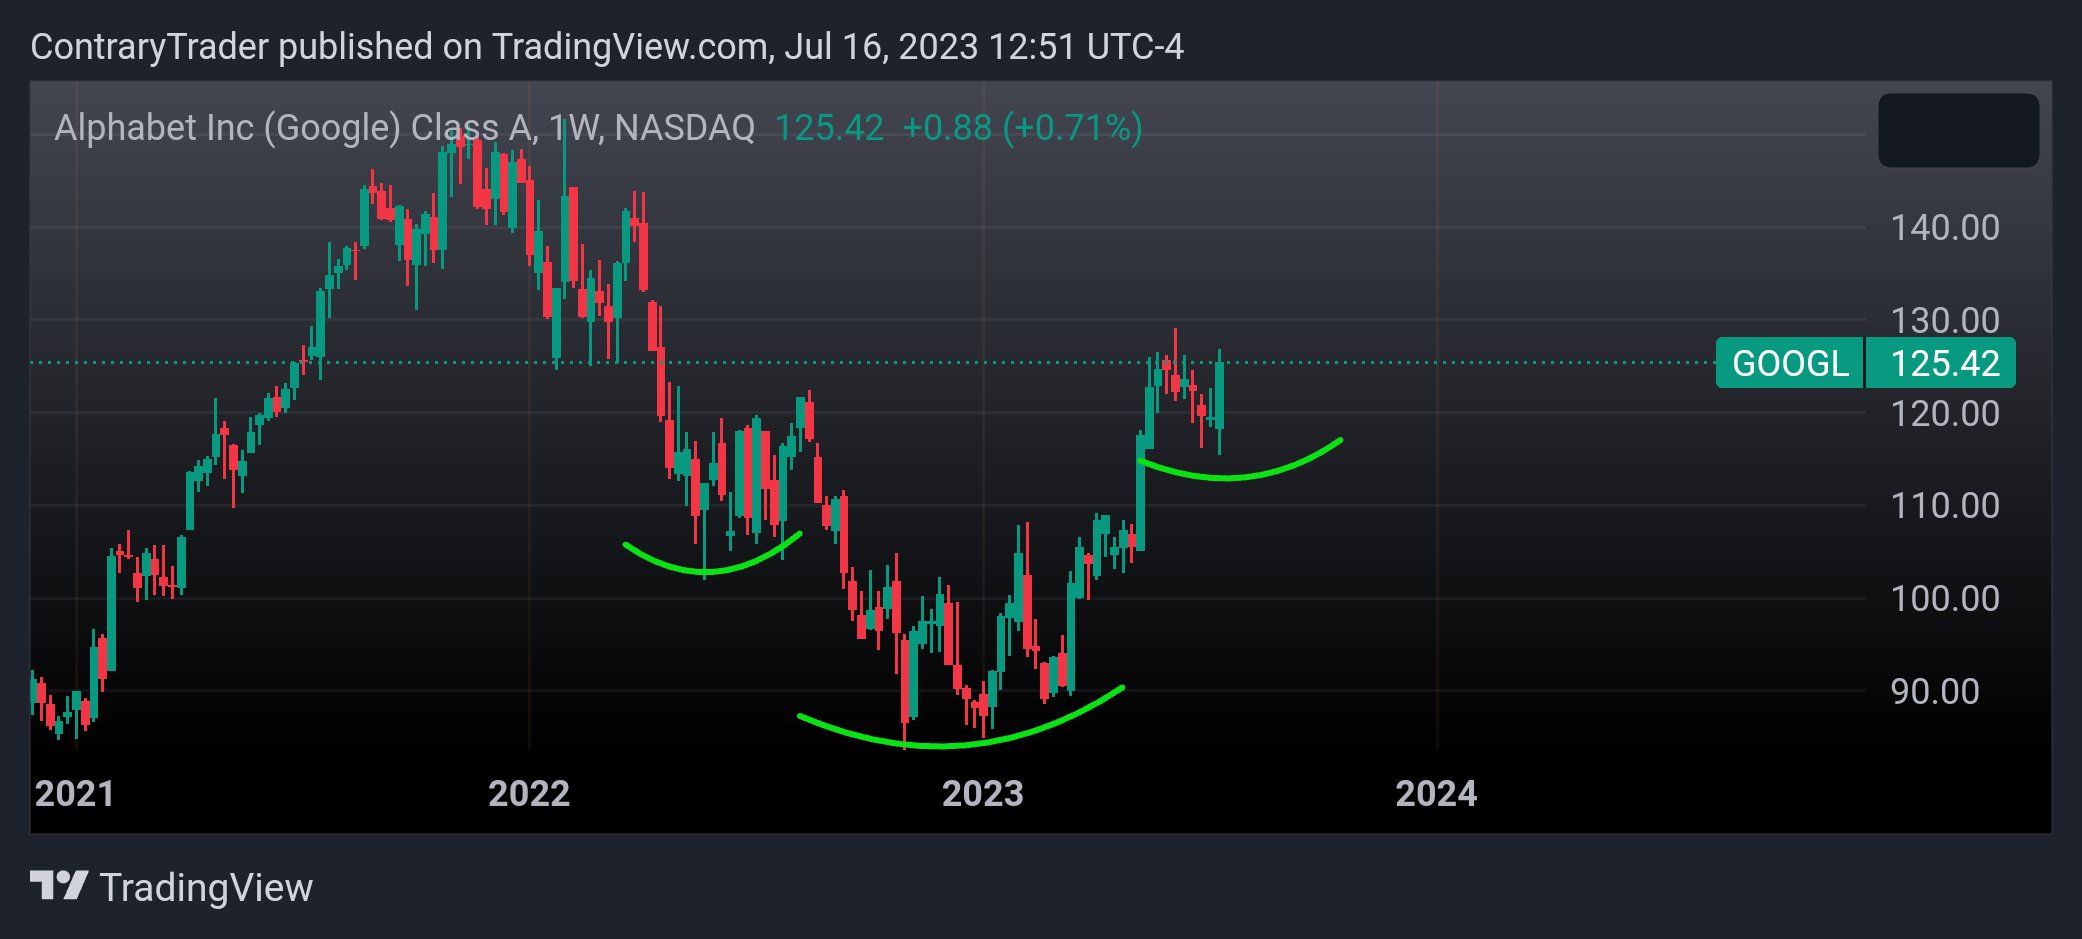
Task: Click the 130.00 price axis label
Action: [1945, 321]
